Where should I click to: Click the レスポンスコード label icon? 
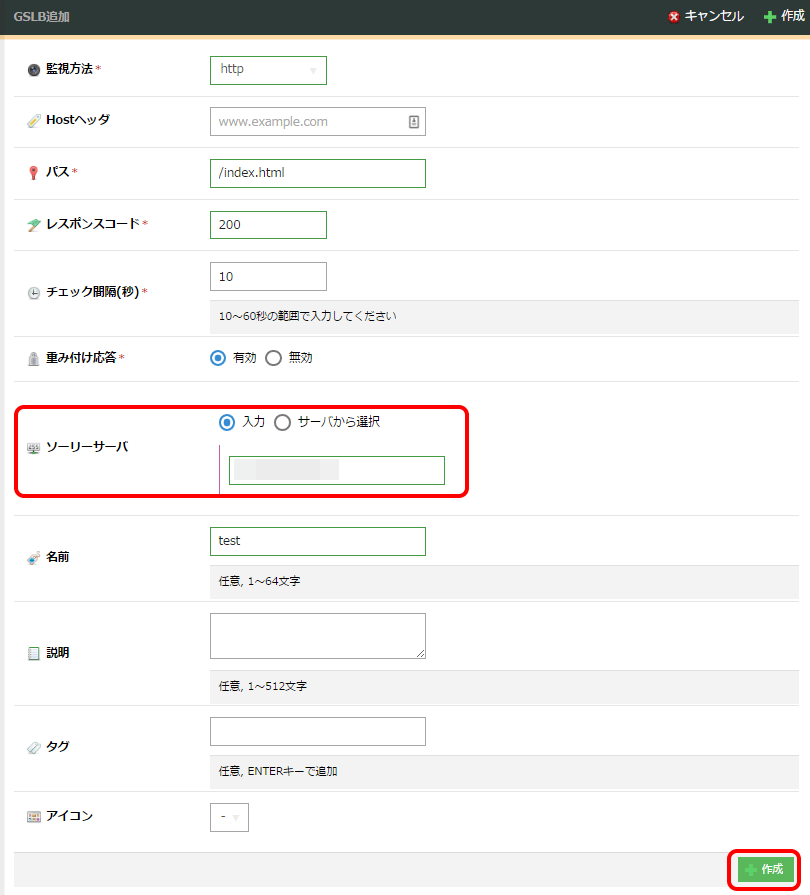coord(34,225)
